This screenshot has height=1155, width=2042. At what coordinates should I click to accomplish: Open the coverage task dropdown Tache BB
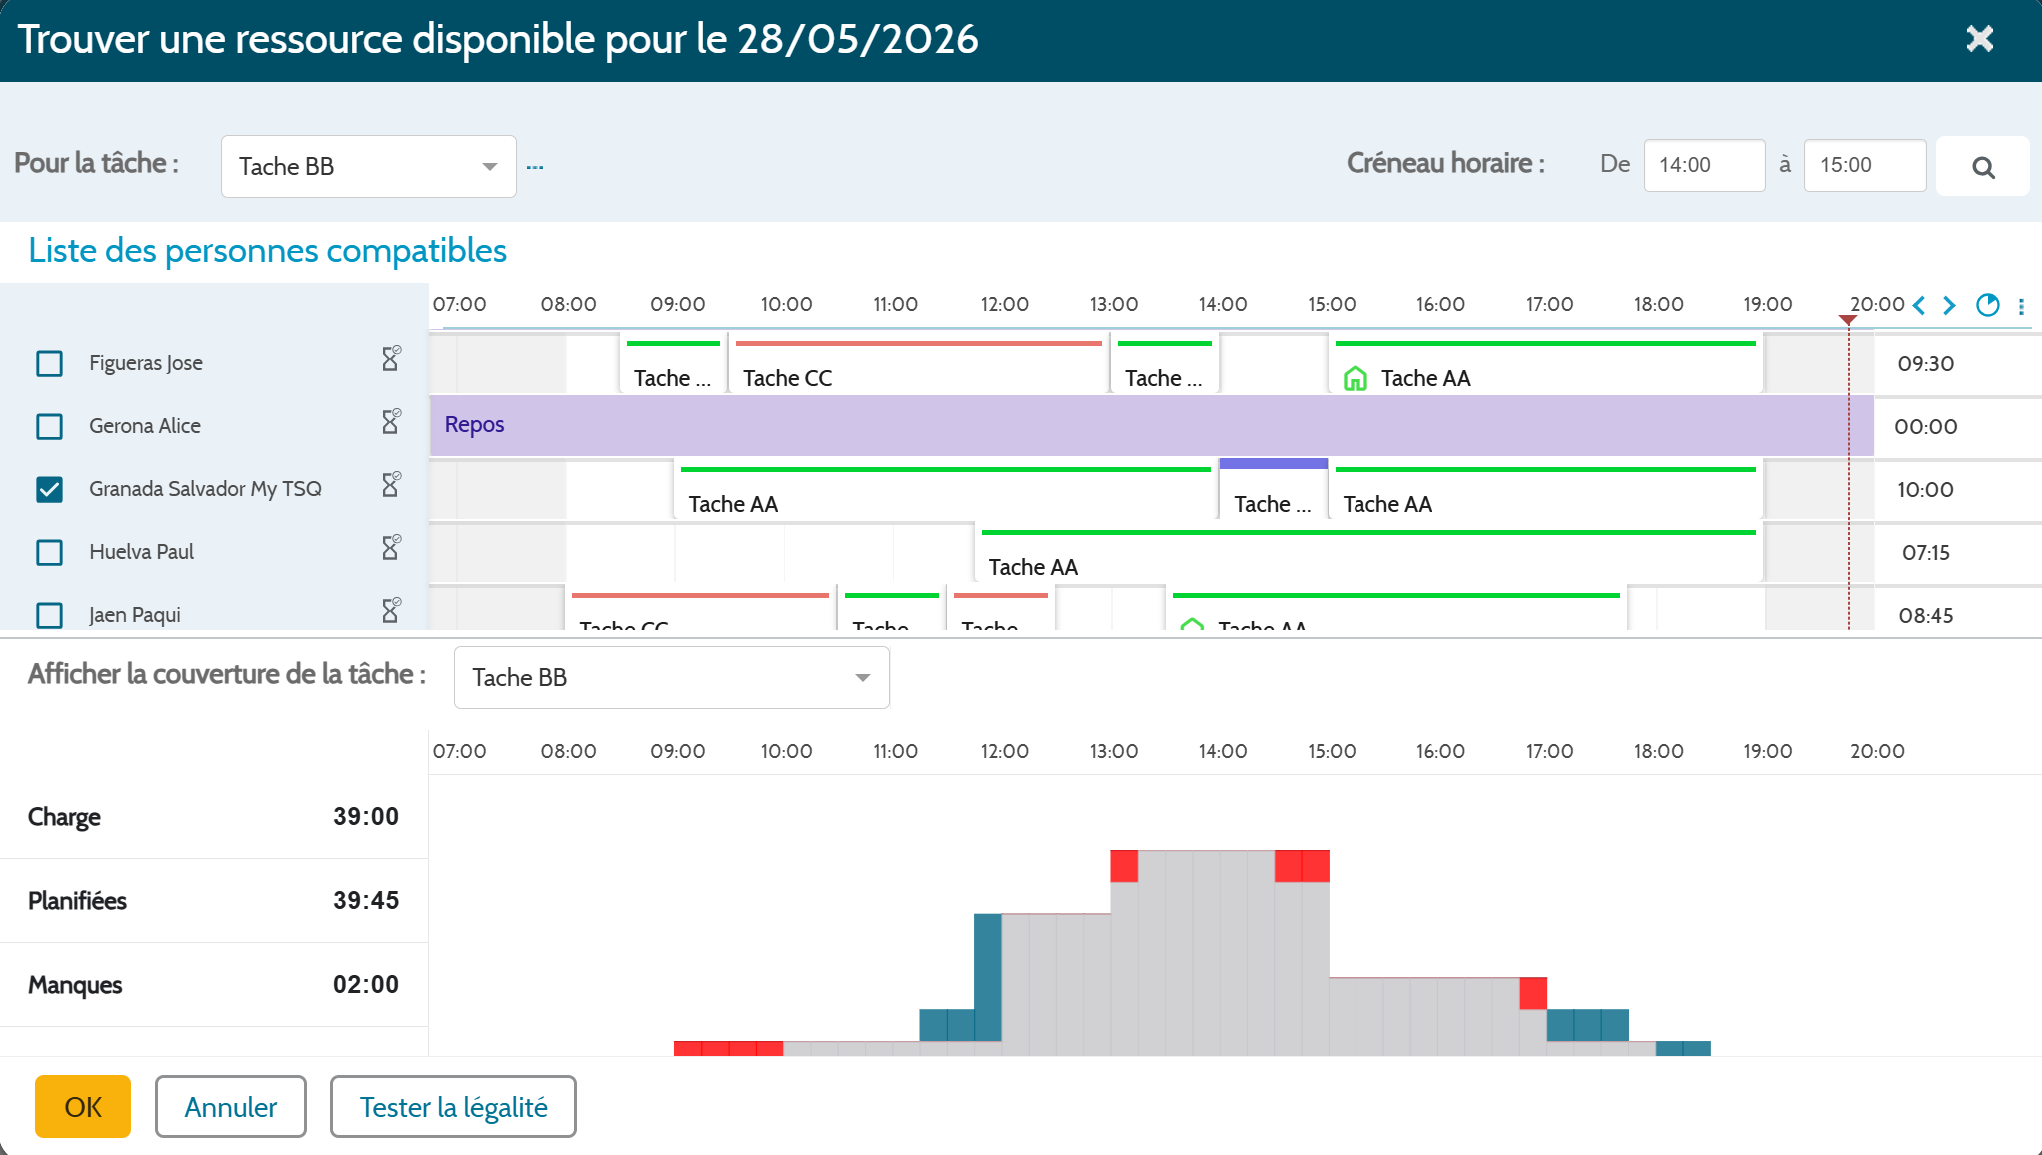(x=671, y=677)
